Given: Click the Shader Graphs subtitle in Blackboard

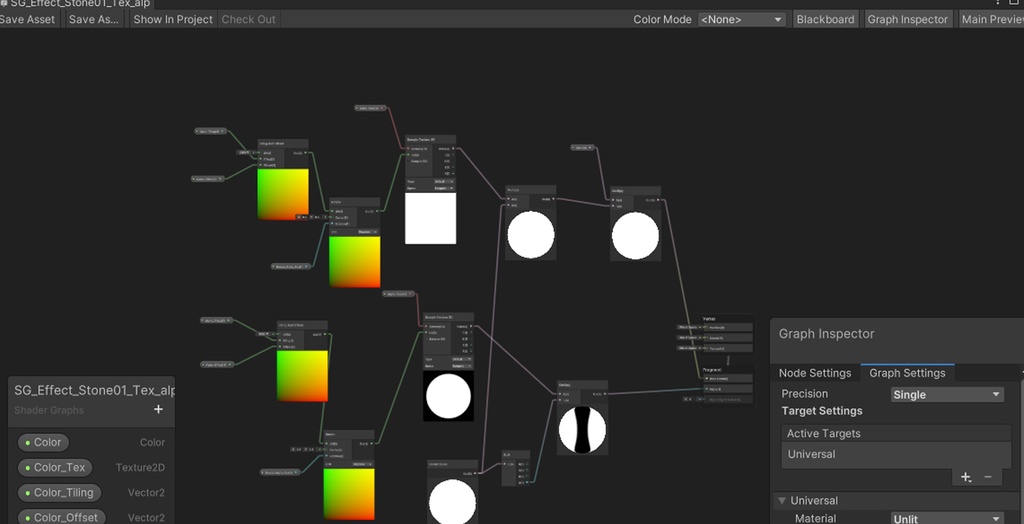Looking at the screenshot, I should coord(49,410).
